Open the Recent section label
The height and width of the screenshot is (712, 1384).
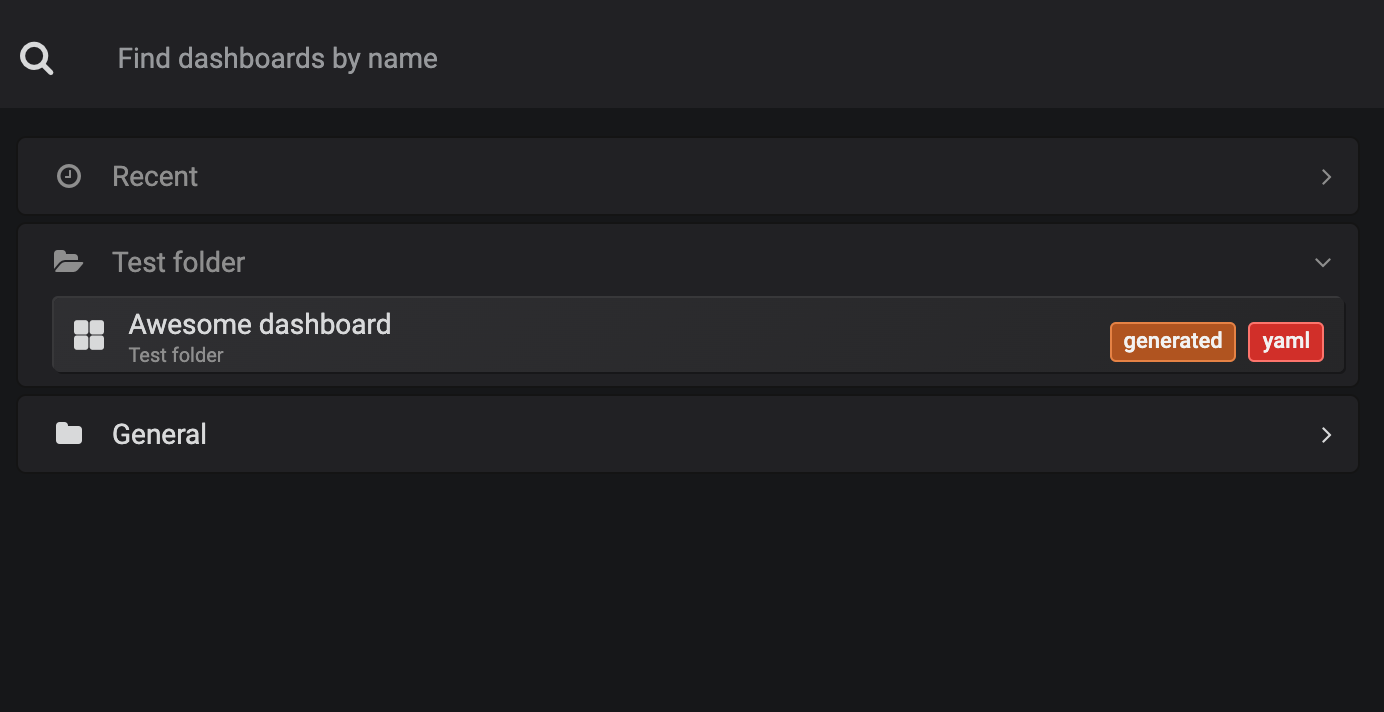click(x=155, y=177)
